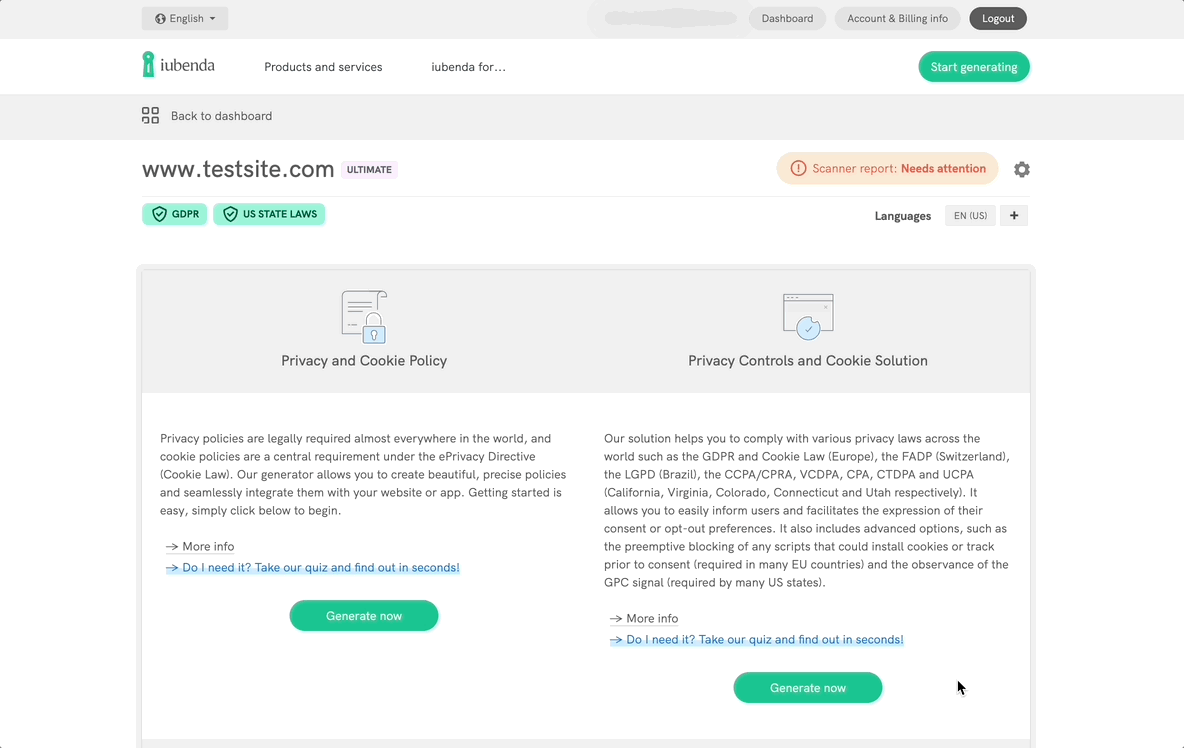Click the scanner report warning icon
1184x748 pixels.
coord(798,169)
